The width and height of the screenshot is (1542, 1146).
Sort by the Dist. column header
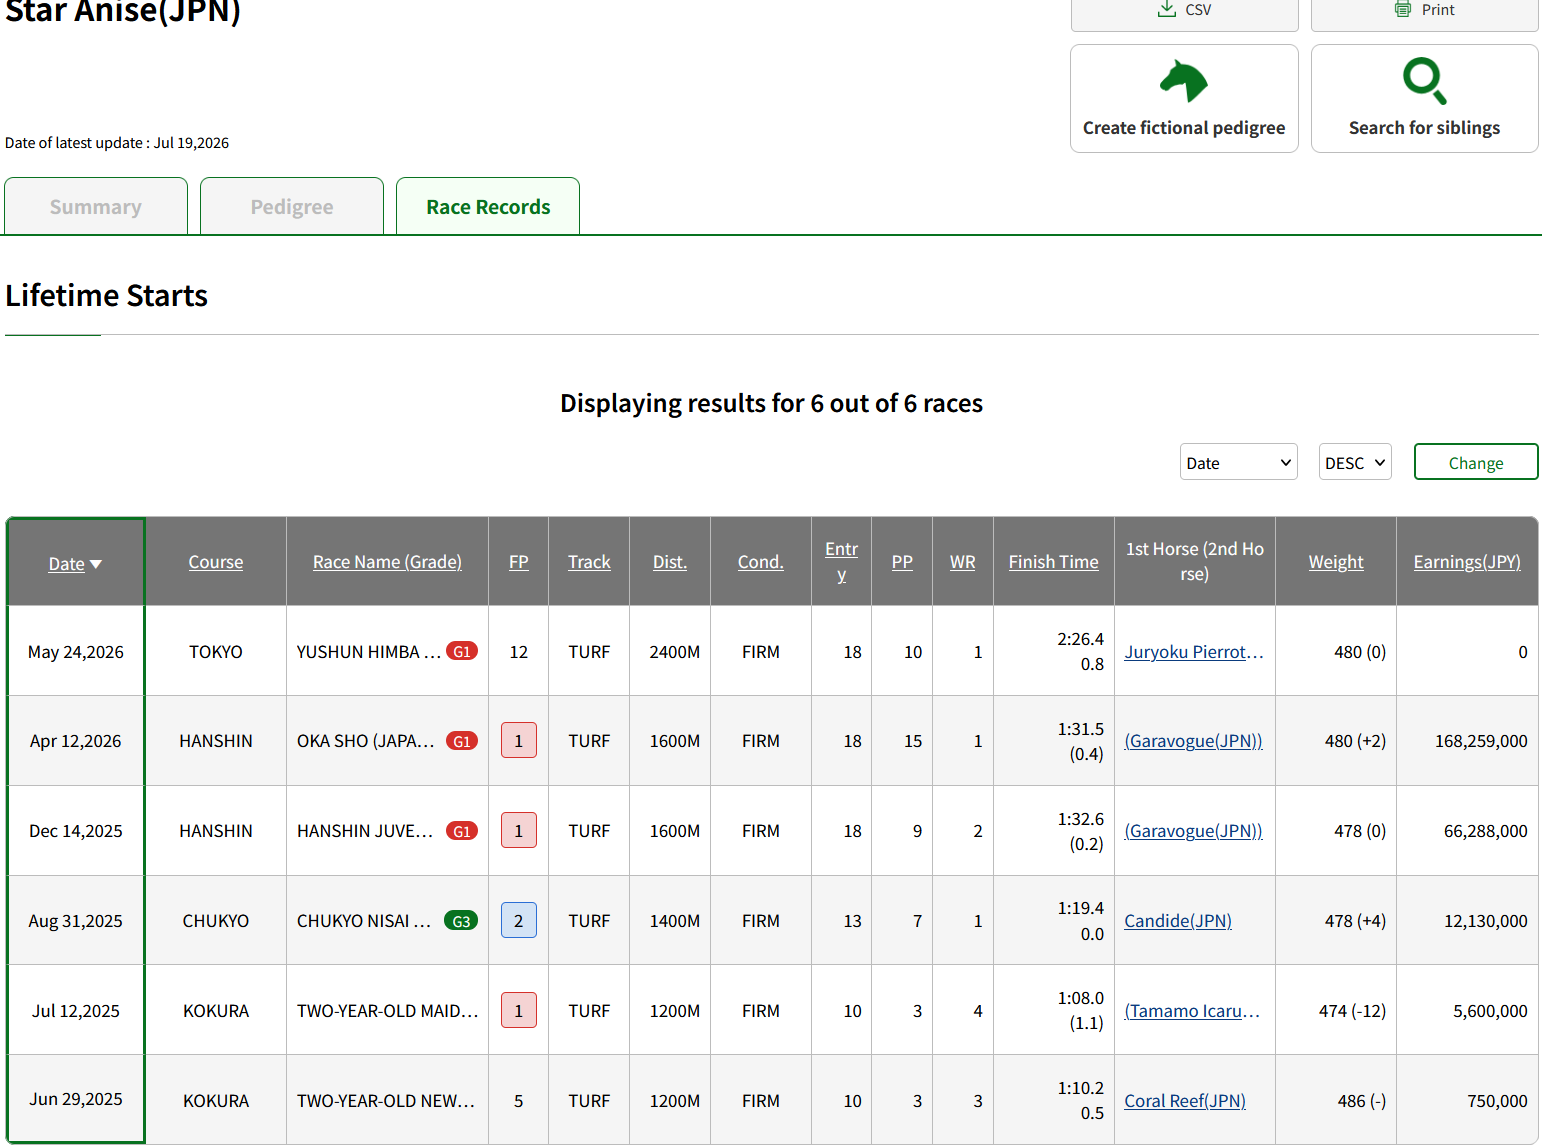670,561
